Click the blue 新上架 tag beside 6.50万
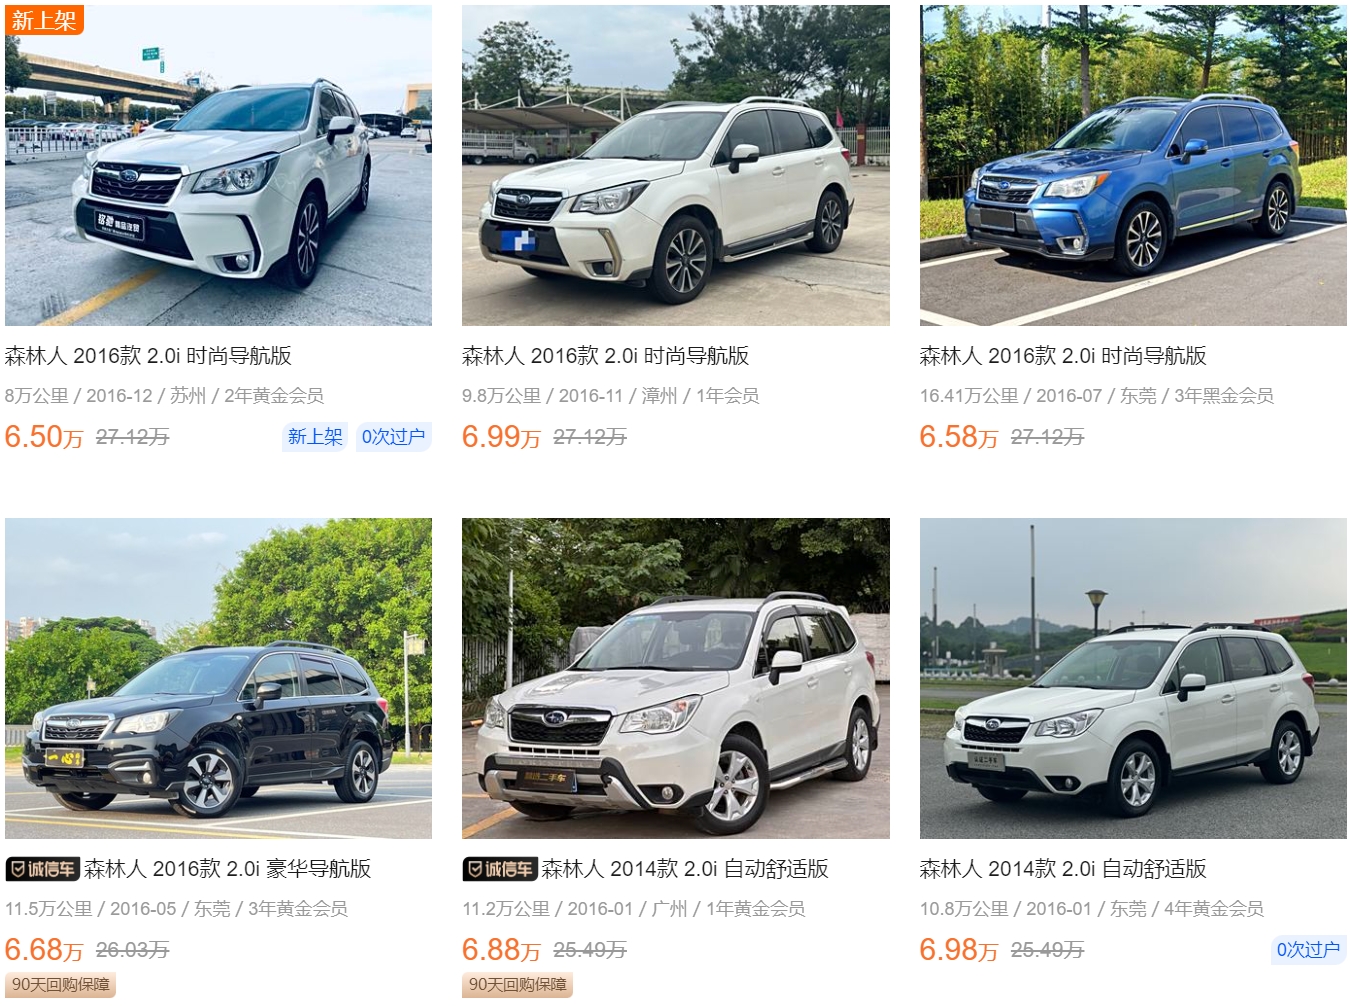 (315, 437)
